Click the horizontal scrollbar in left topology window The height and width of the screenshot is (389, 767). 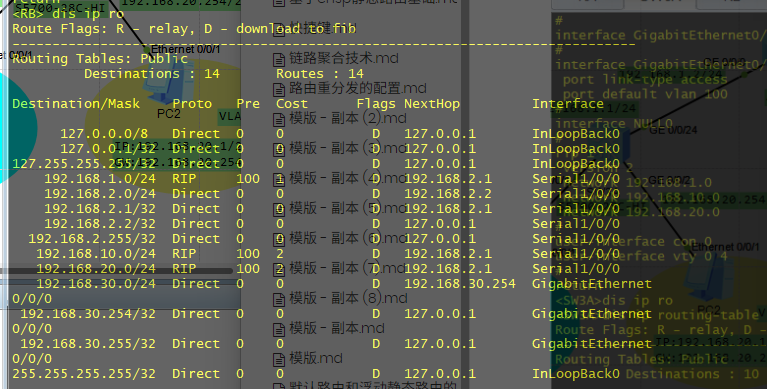click(x=116, y=271)
